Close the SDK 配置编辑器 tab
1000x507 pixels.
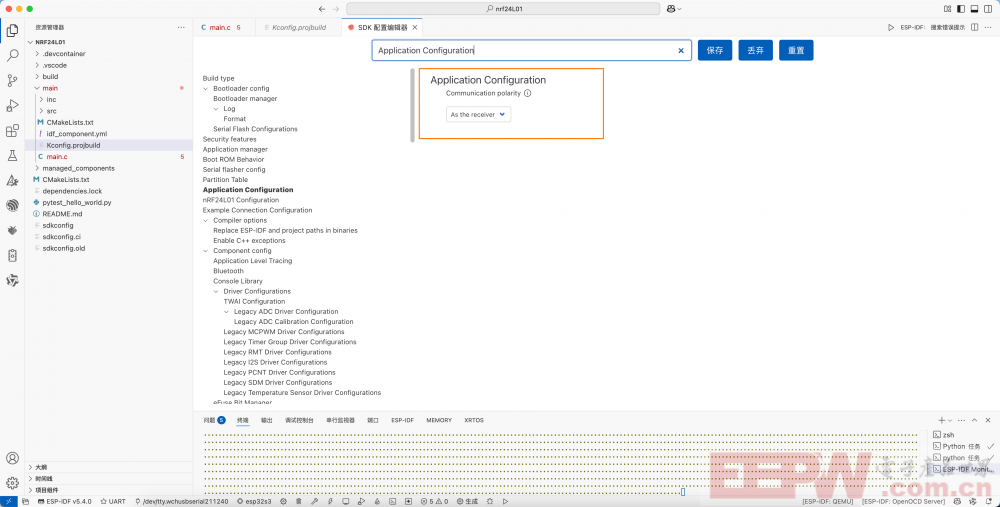[x=415, y=27]
